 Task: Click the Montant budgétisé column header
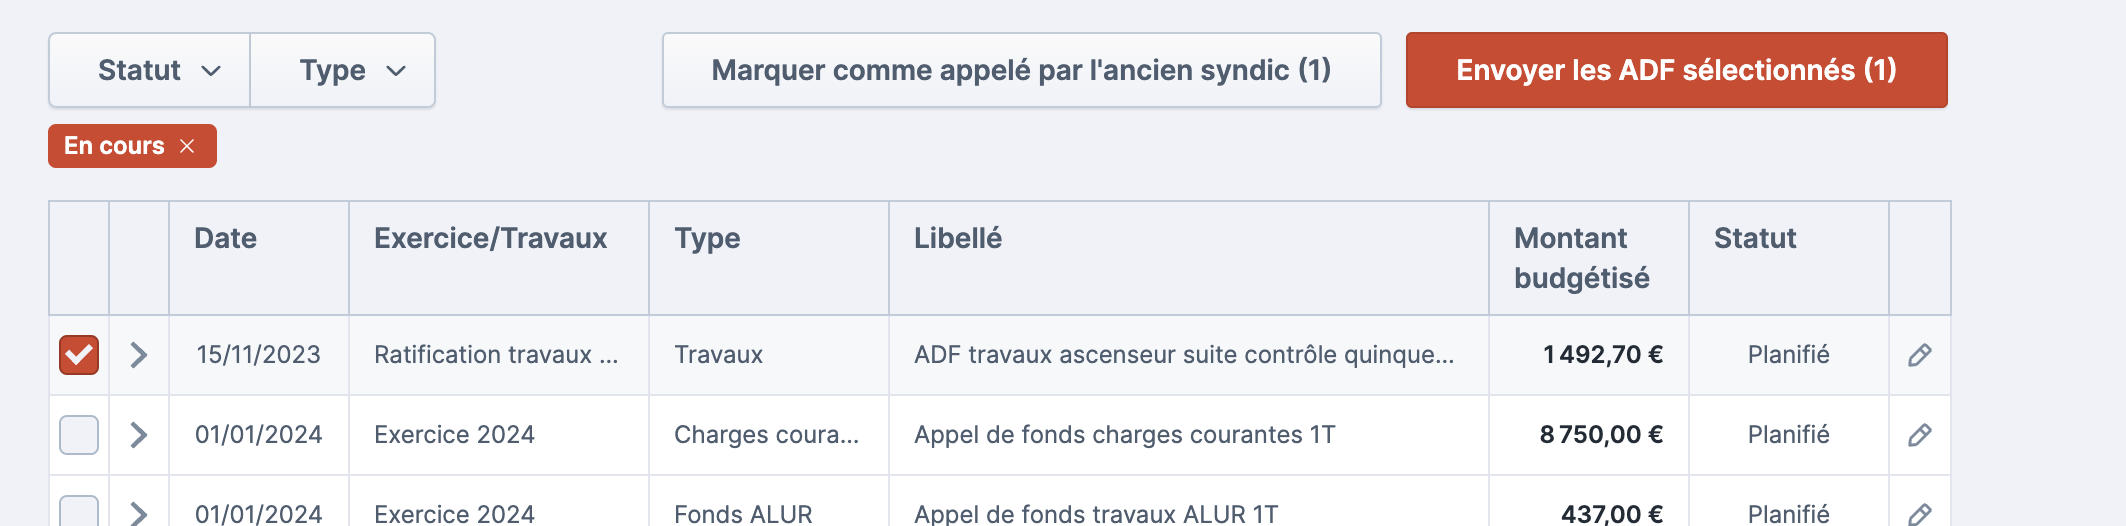coord(1581,258)
